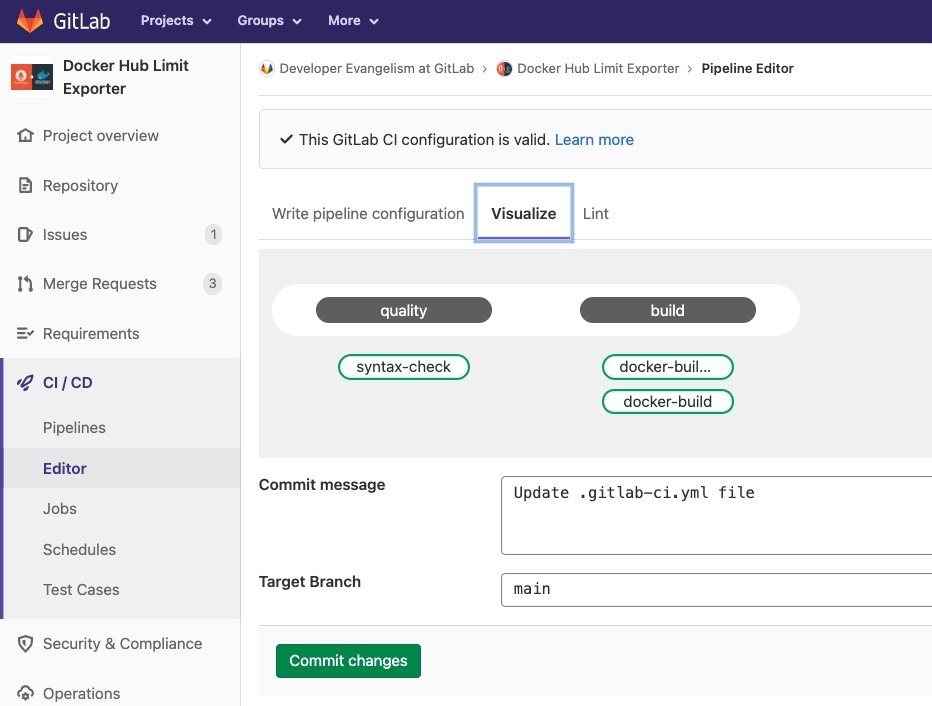Click the Docker Hub Limit Exporter project avatar
The width and height of the screenshot is (932, 706).
(32, 77)
